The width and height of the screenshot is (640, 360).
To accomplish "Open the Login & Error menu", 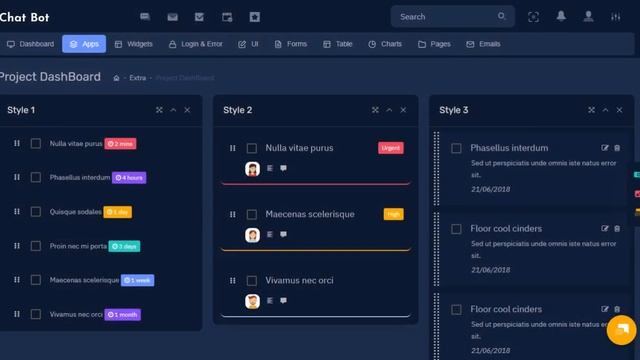I will (x=196, y=44).
